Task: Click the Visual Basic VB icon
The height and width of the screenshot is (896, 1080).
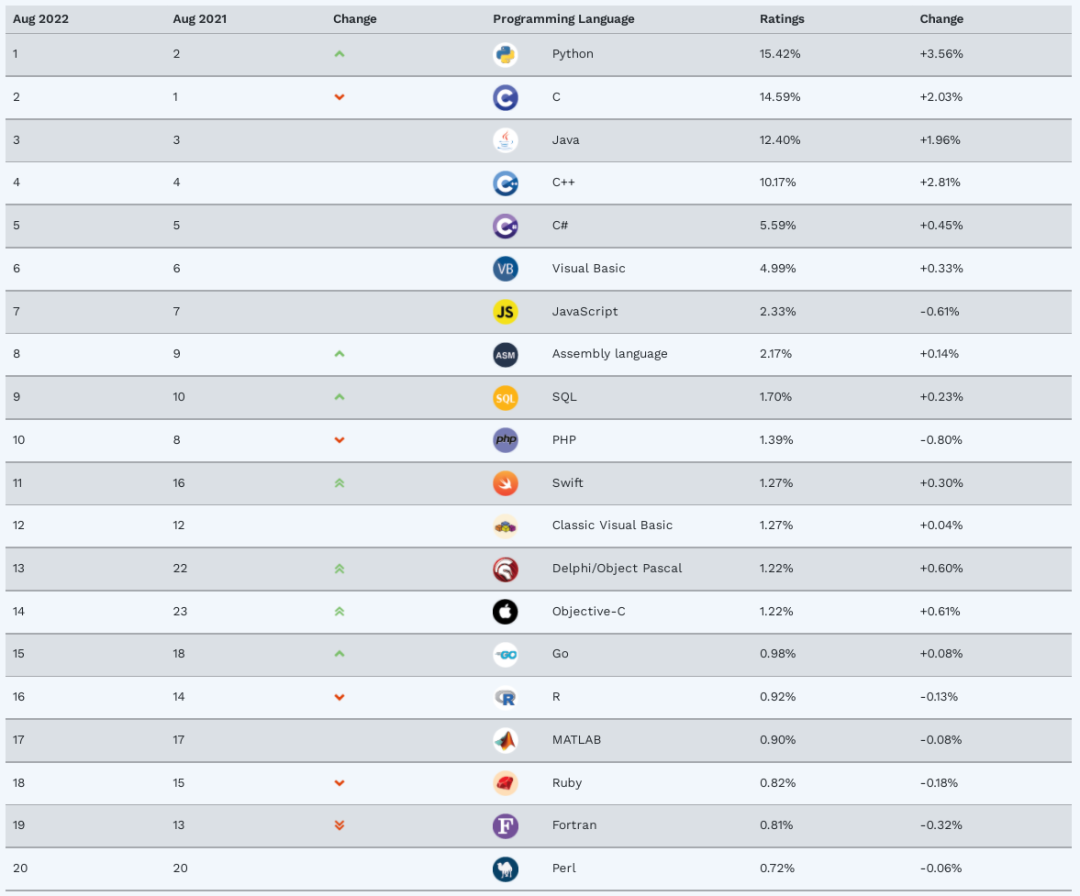Action: pos(505,269)
